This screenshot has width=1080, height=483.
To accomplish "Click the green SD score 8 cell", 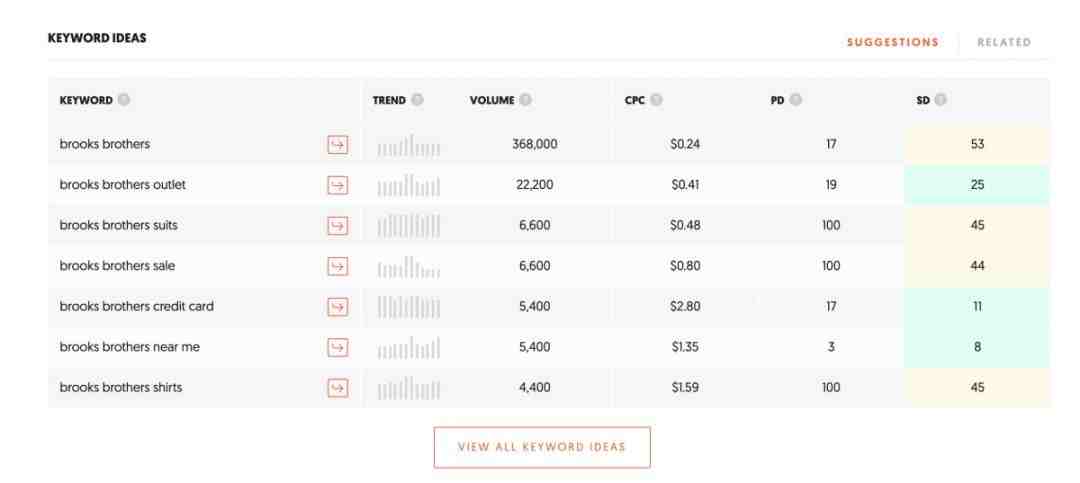I will tap(977, 347).
